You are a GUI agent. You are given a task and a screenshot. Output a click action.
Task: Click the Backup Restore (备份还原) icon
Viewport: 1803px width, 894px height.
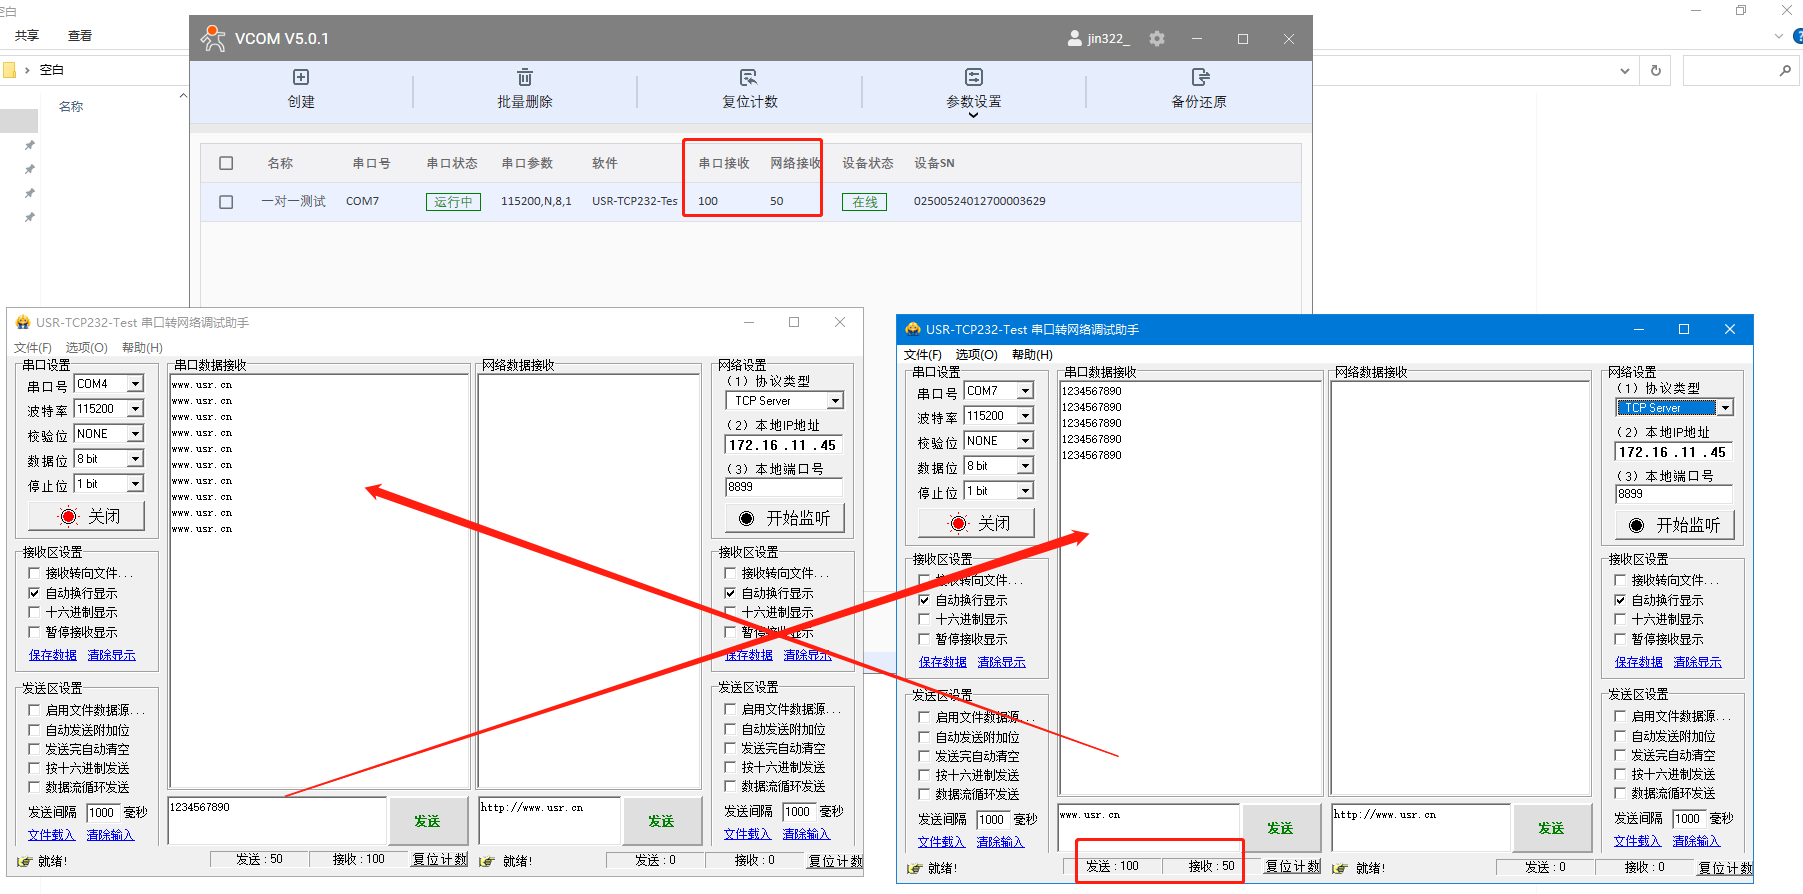click(1199, 78)
